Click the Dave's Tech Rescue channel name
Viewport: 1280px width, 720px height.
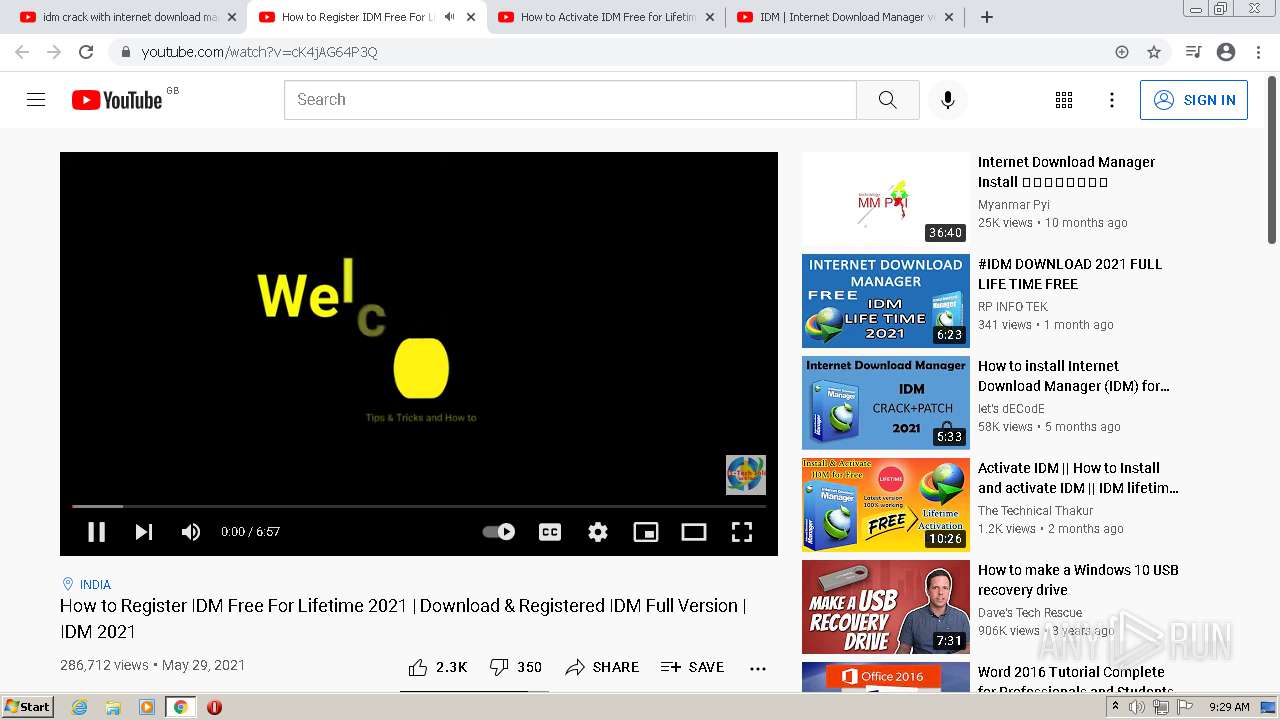(1030, 613)
